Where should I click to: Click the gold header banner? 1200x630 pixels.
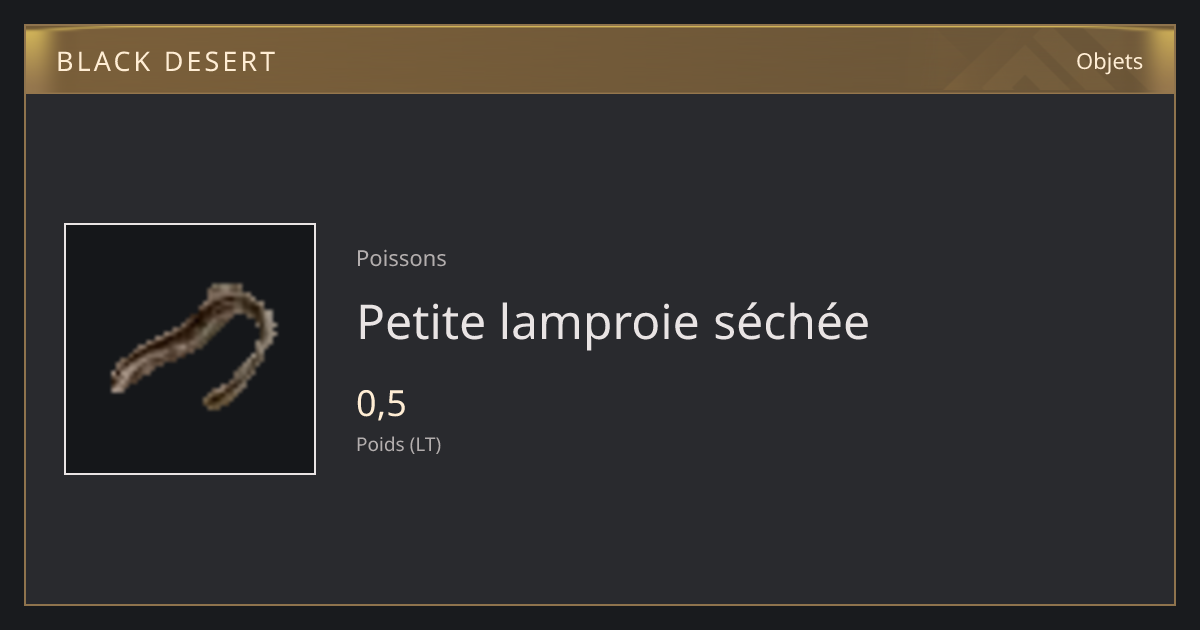click(600, 61)
